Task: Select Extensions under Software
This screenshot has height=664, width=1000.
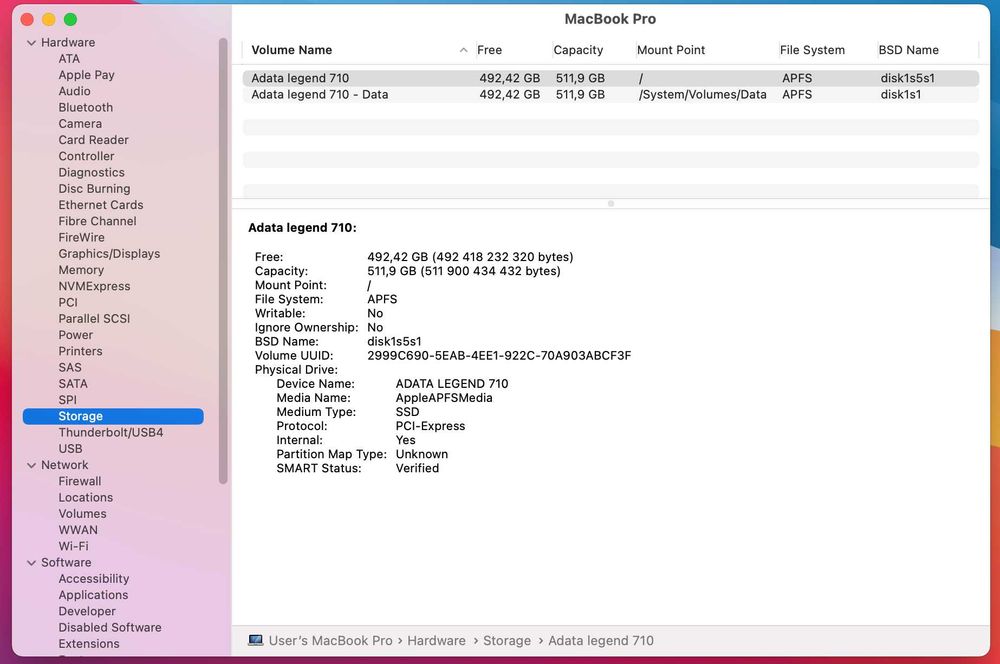Action: [89, 644]
